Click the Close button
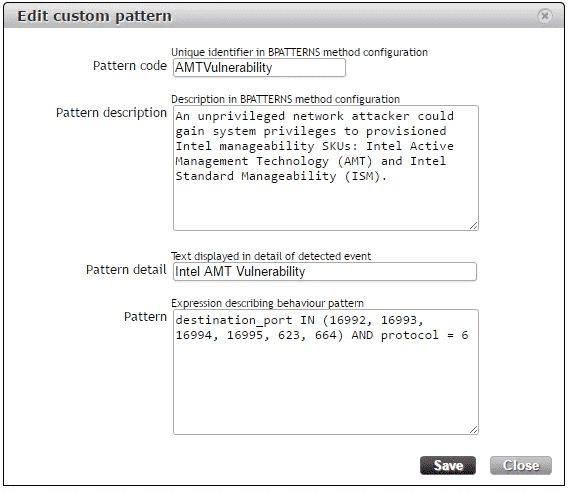570x493 pixels. 521,465
